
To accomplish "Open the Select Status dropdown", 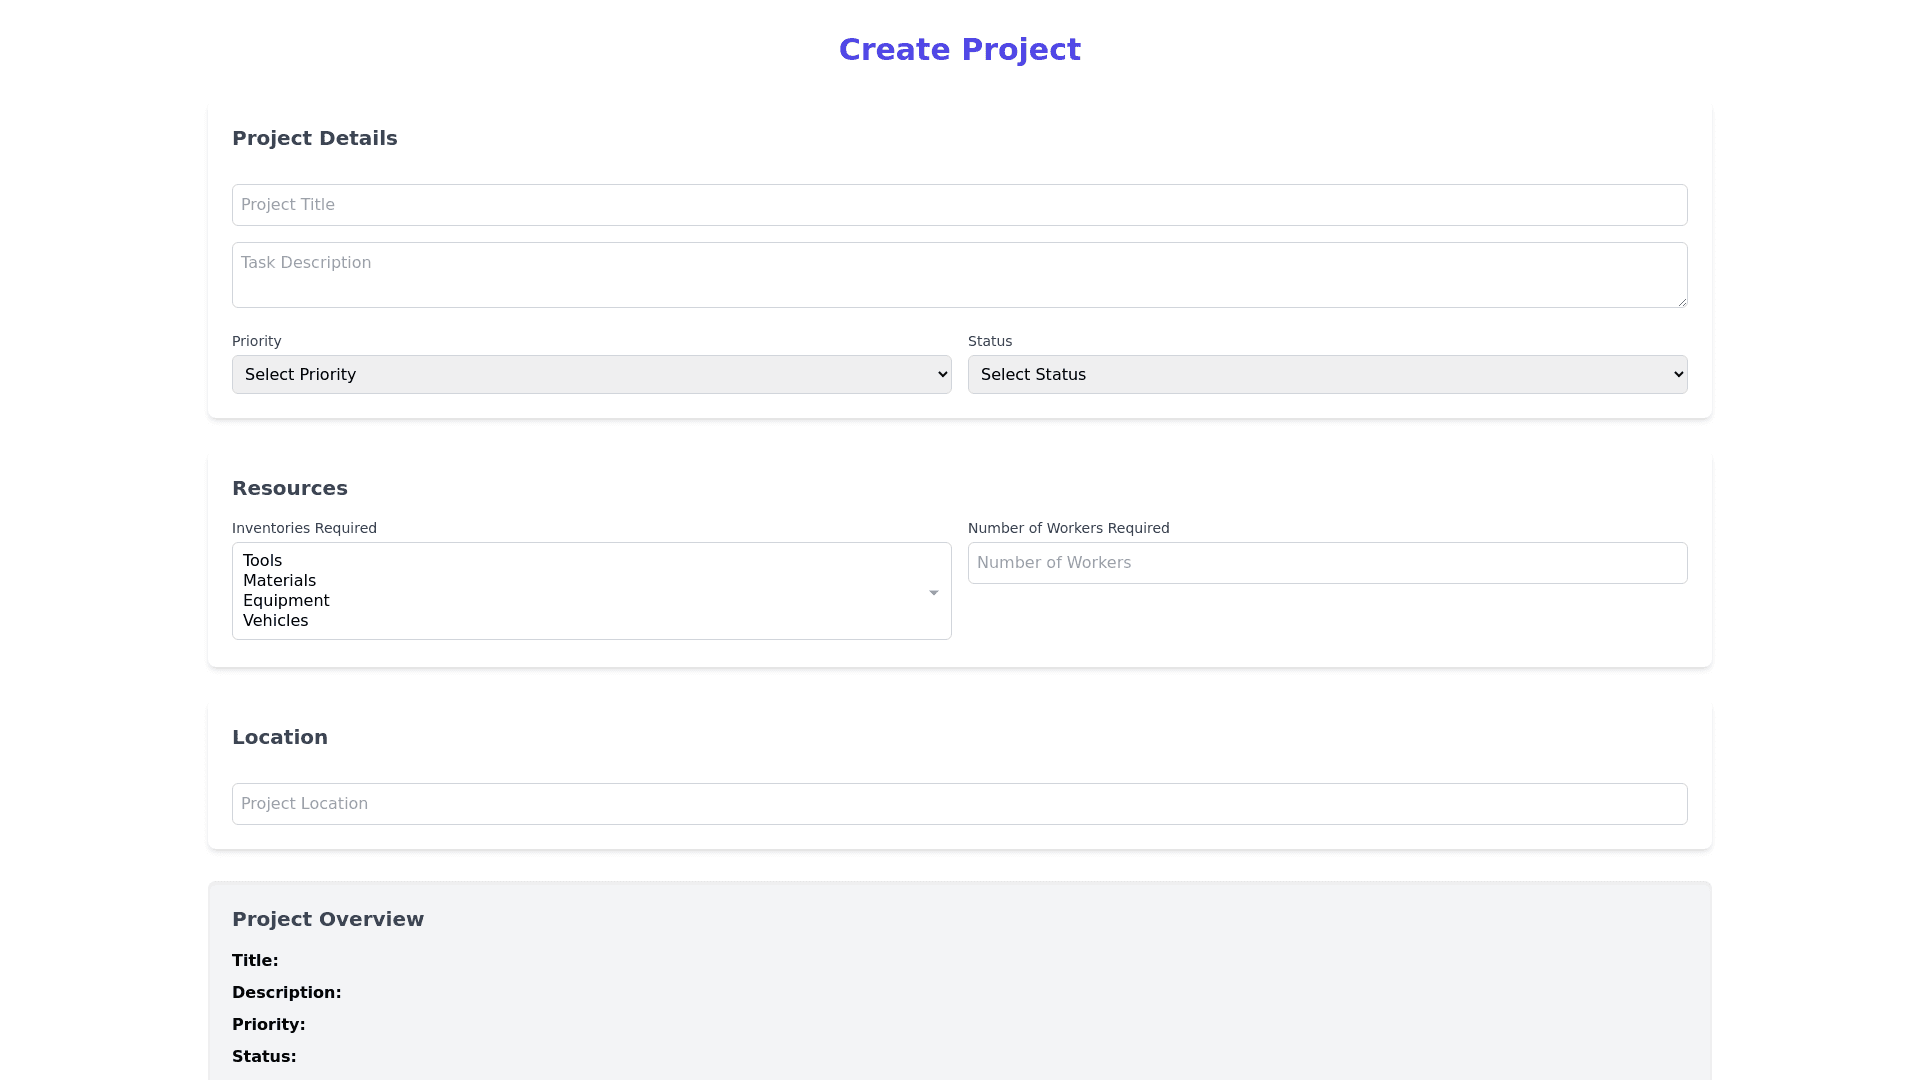I will (x=1326, y=374).
